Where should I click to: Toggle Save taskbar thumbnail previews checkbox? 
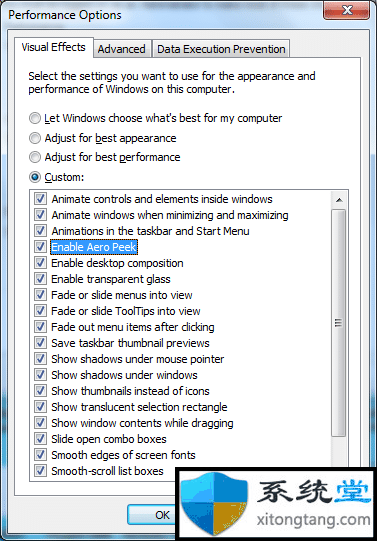click(x=40, y=343)
